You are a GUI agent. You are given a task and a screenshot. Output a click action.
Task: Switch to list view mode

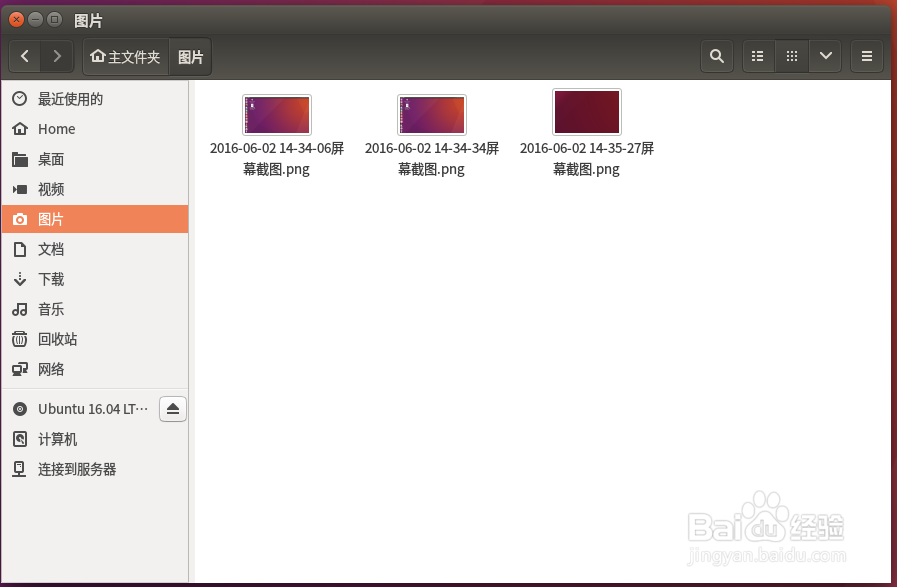[757, 56]
